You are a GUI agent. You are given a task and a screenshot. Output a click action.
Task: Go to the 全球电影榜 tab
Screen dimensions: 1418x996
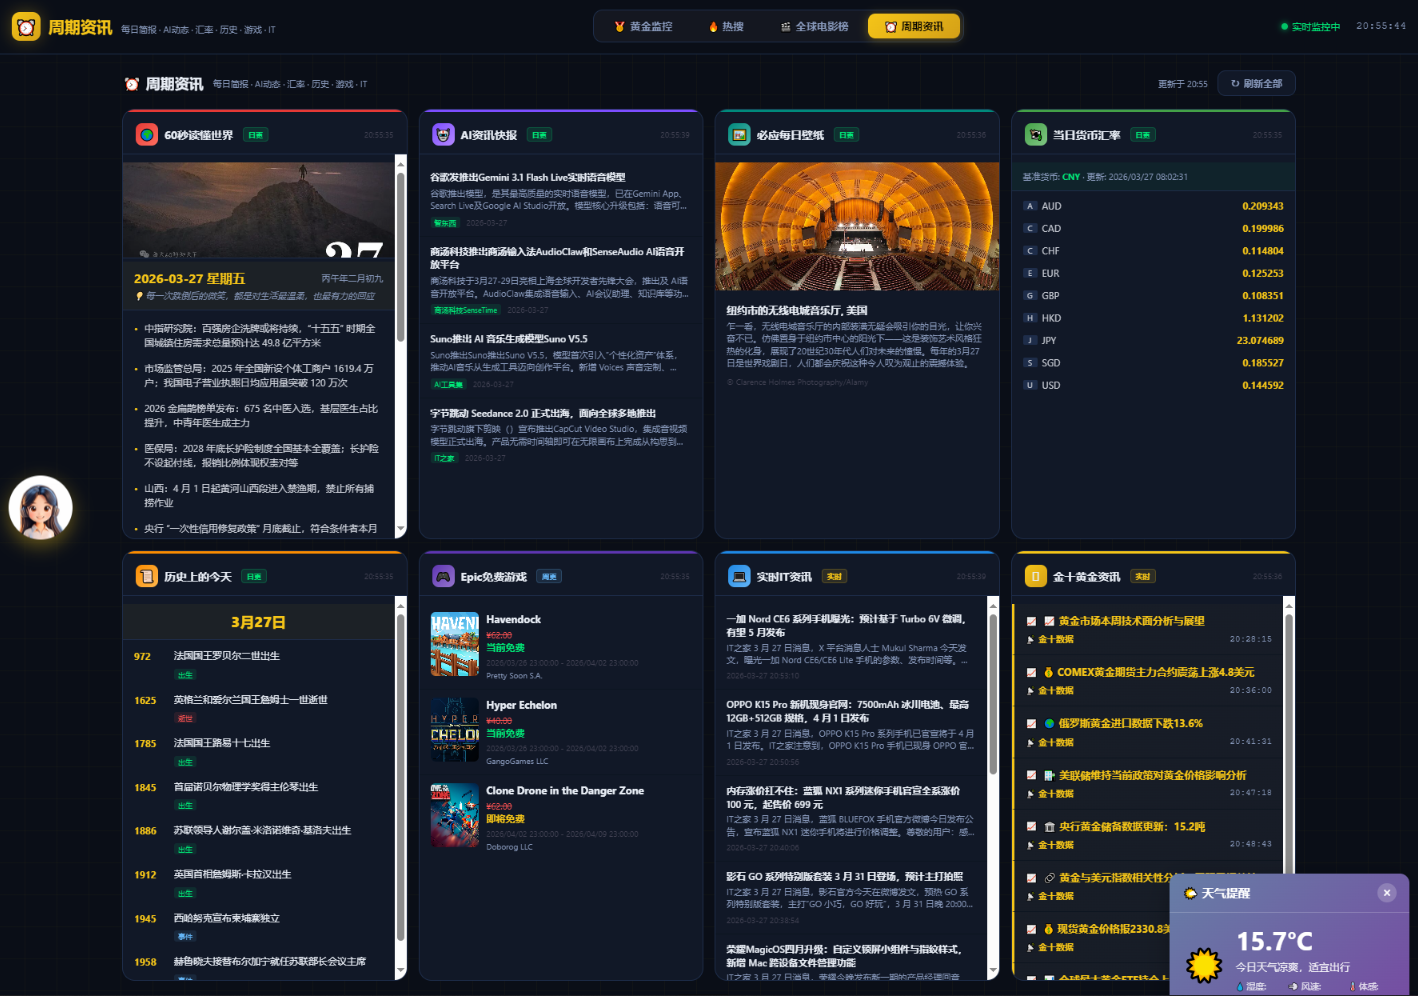tap(814, 27)
